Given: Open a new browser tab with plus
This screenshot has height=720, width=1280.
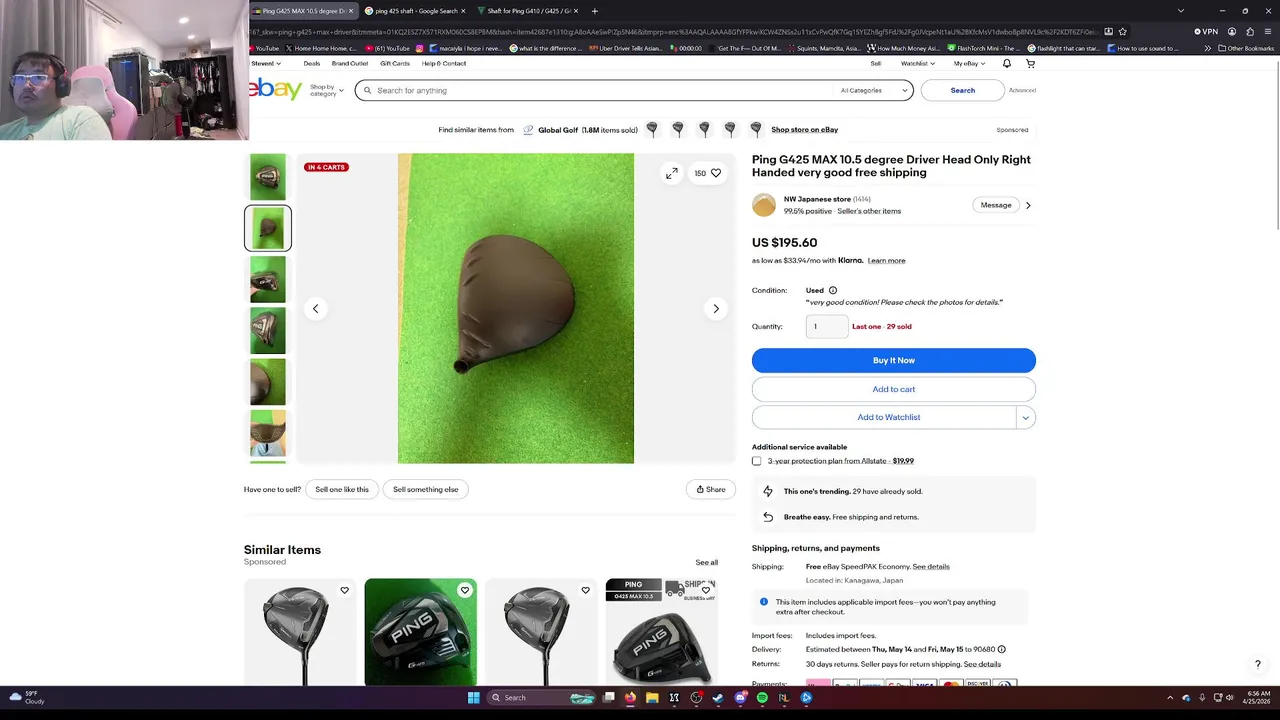Looking at the screenshot, I should 595,11.
